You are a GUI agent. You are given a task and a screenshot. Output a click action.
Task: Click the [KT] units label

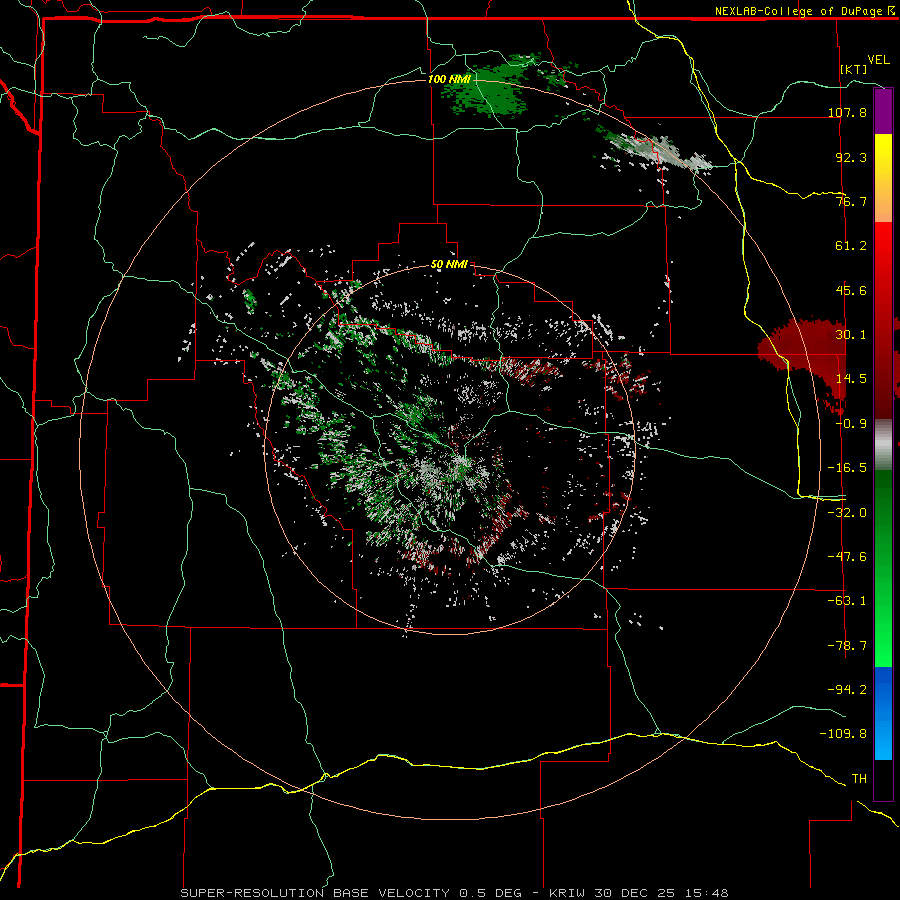(x=854, y=69)
